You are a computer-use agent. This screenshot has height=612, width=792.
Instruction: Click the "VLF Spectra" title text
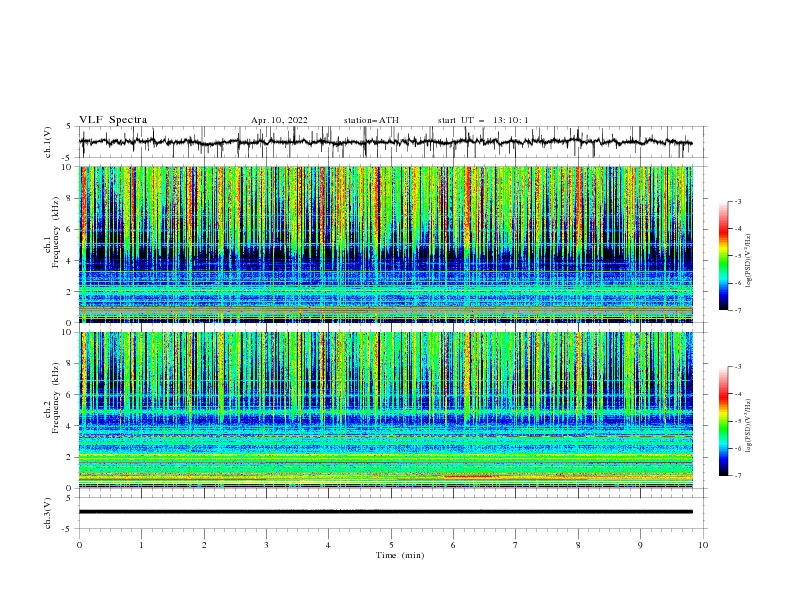pyautogui.click(x=113, y=120)
